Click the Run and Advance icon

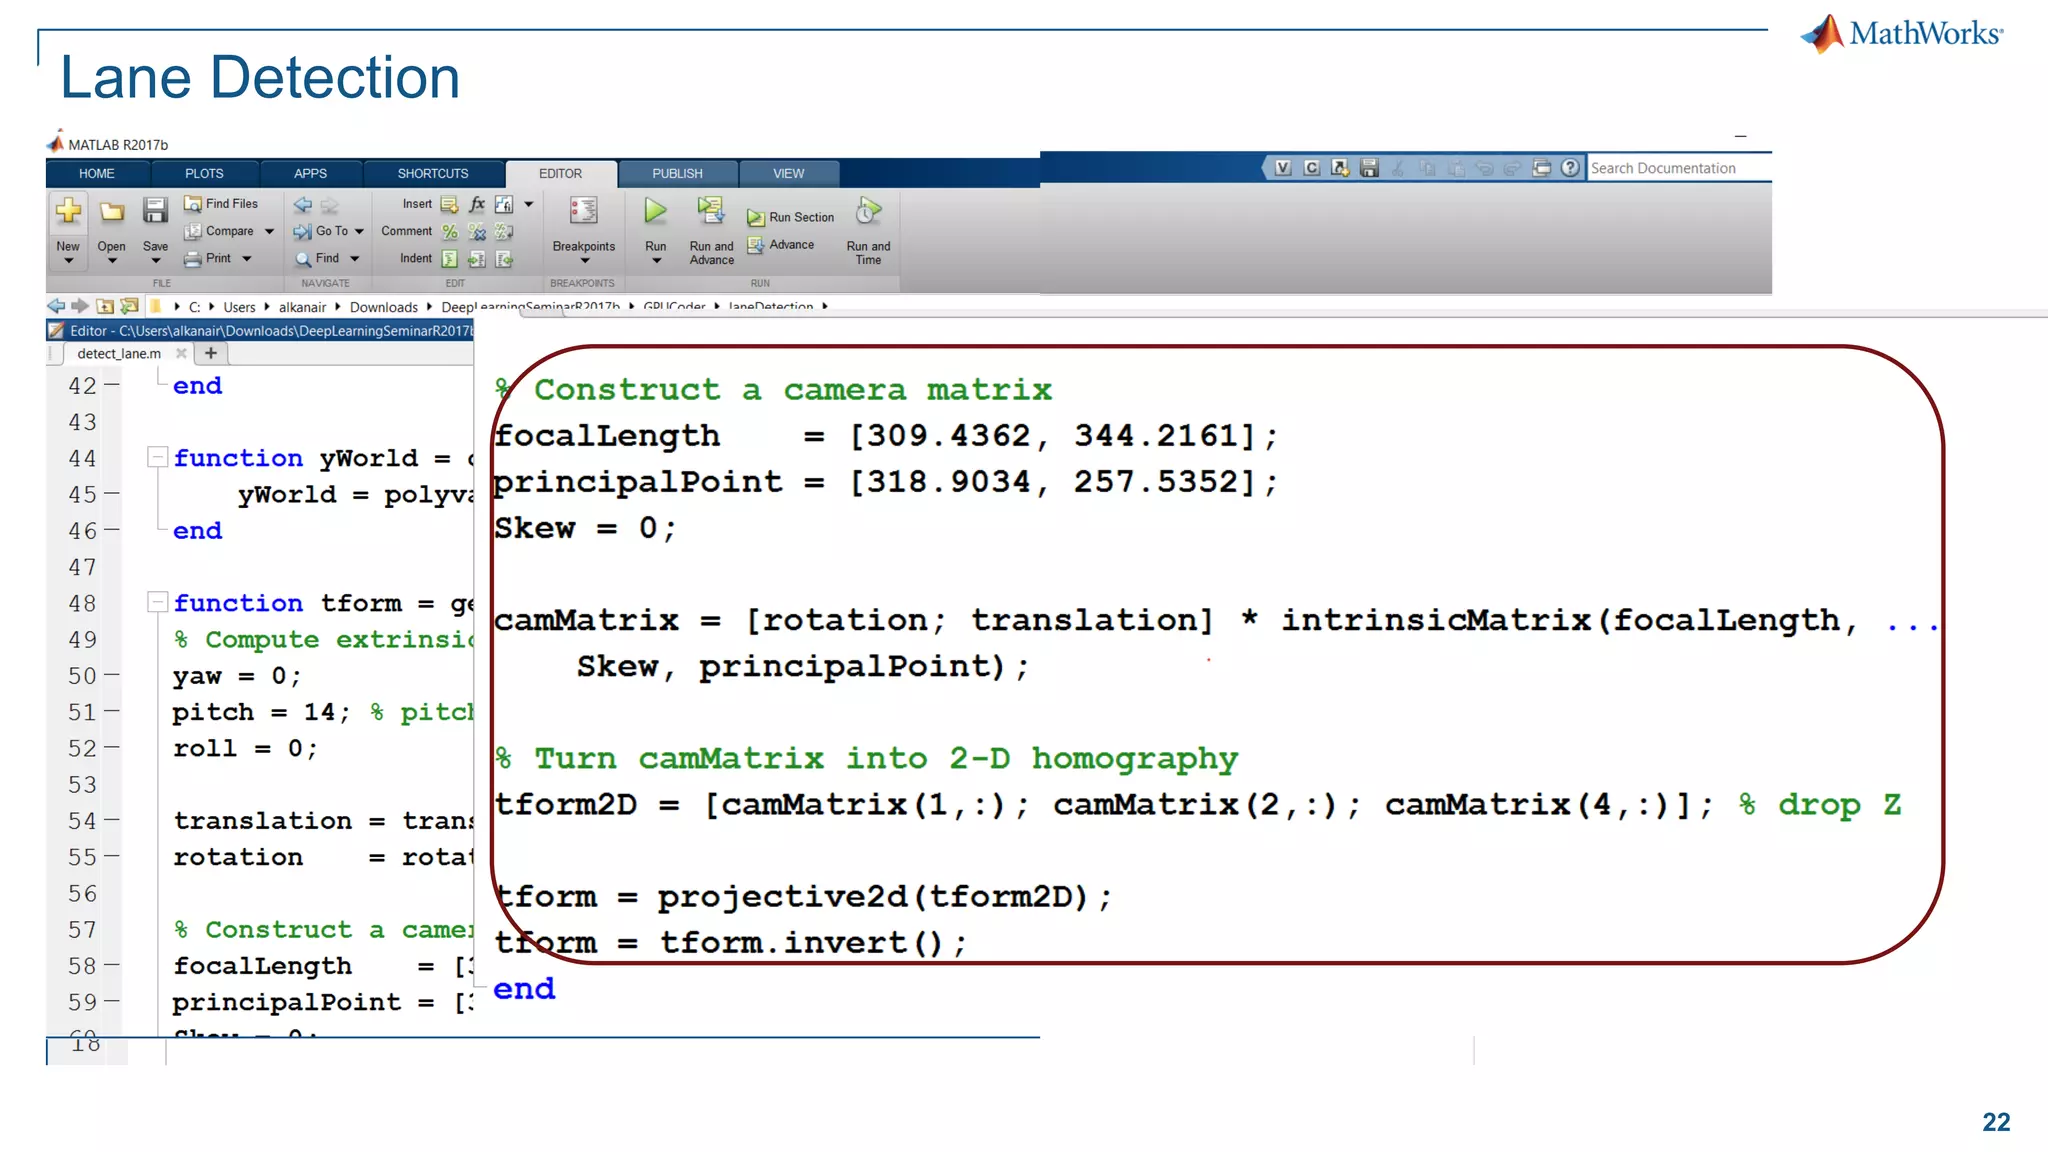(711, 211)
